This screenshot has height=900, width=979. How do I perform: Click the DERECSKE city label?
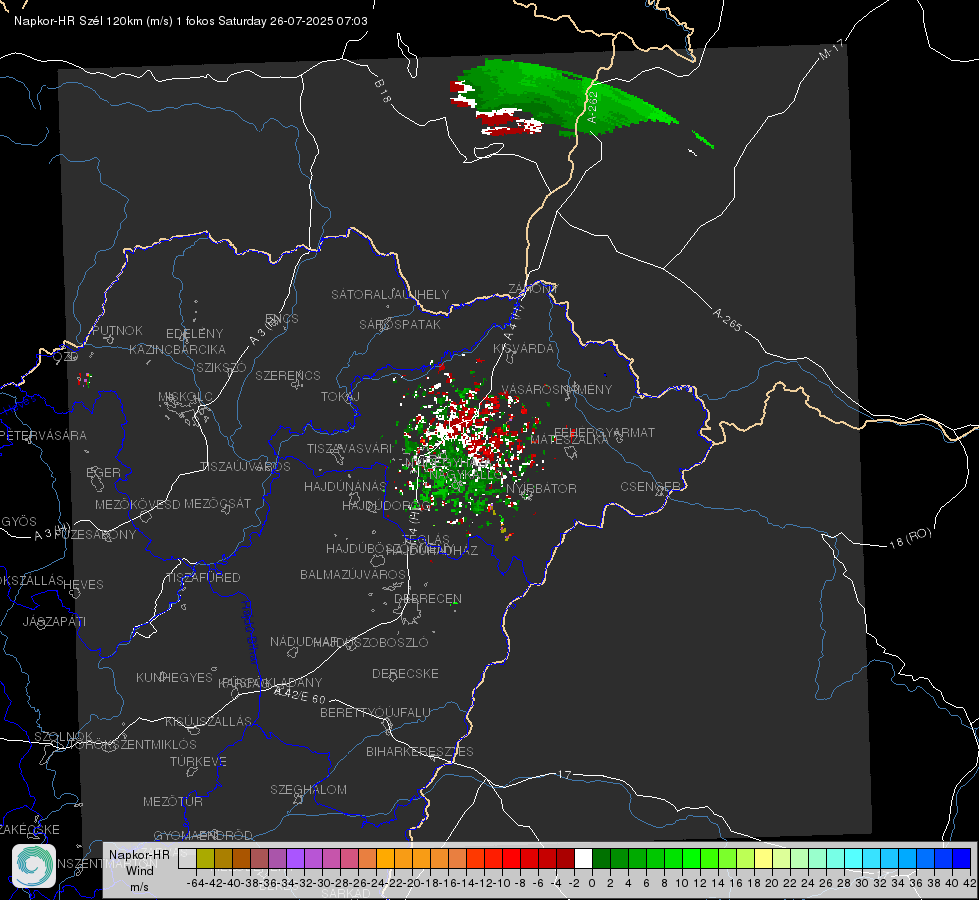click(405, 673)
